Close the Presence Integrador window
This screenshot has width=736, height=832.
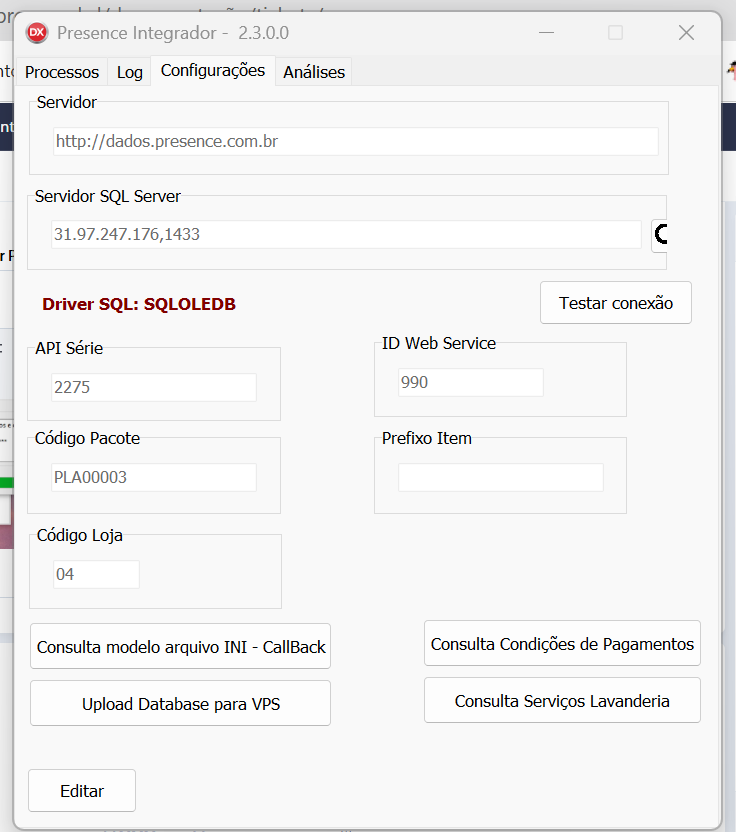[x=686, y=32]
